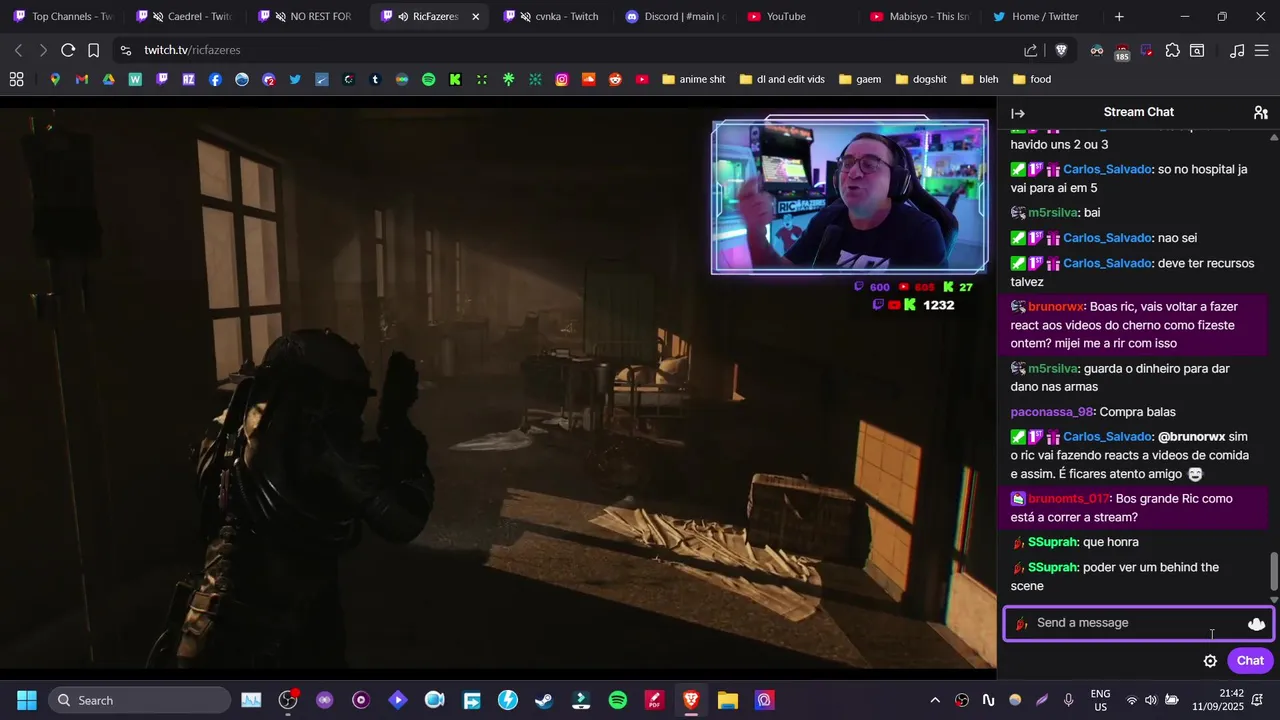Switch to the Caedrel Twitch tab
This screenshot has height=720, width=1280.
[x=185, y=16]
